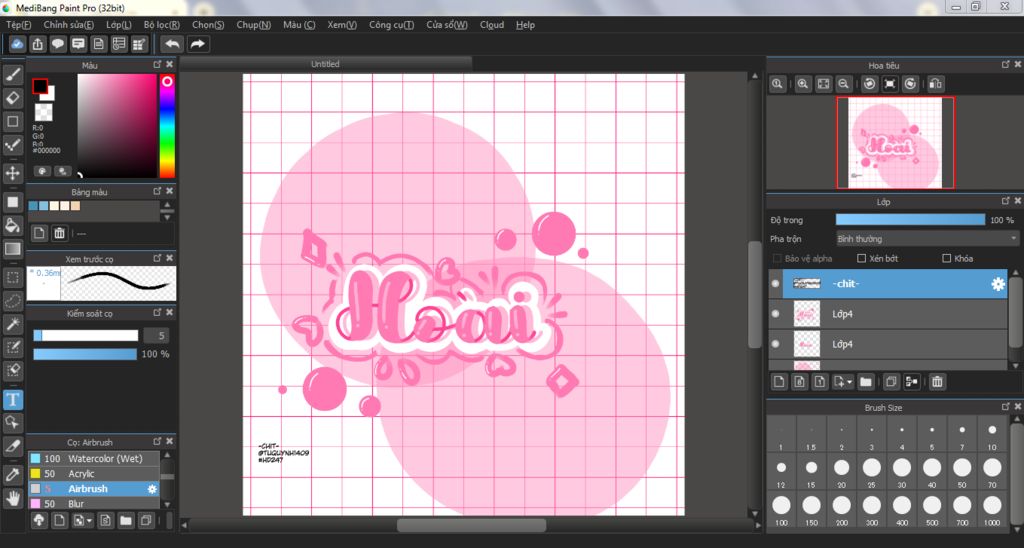This screenshot has width=1024, height=548.
Task: Click the cloud sync toolbar icon
Action: pos(17,44)
